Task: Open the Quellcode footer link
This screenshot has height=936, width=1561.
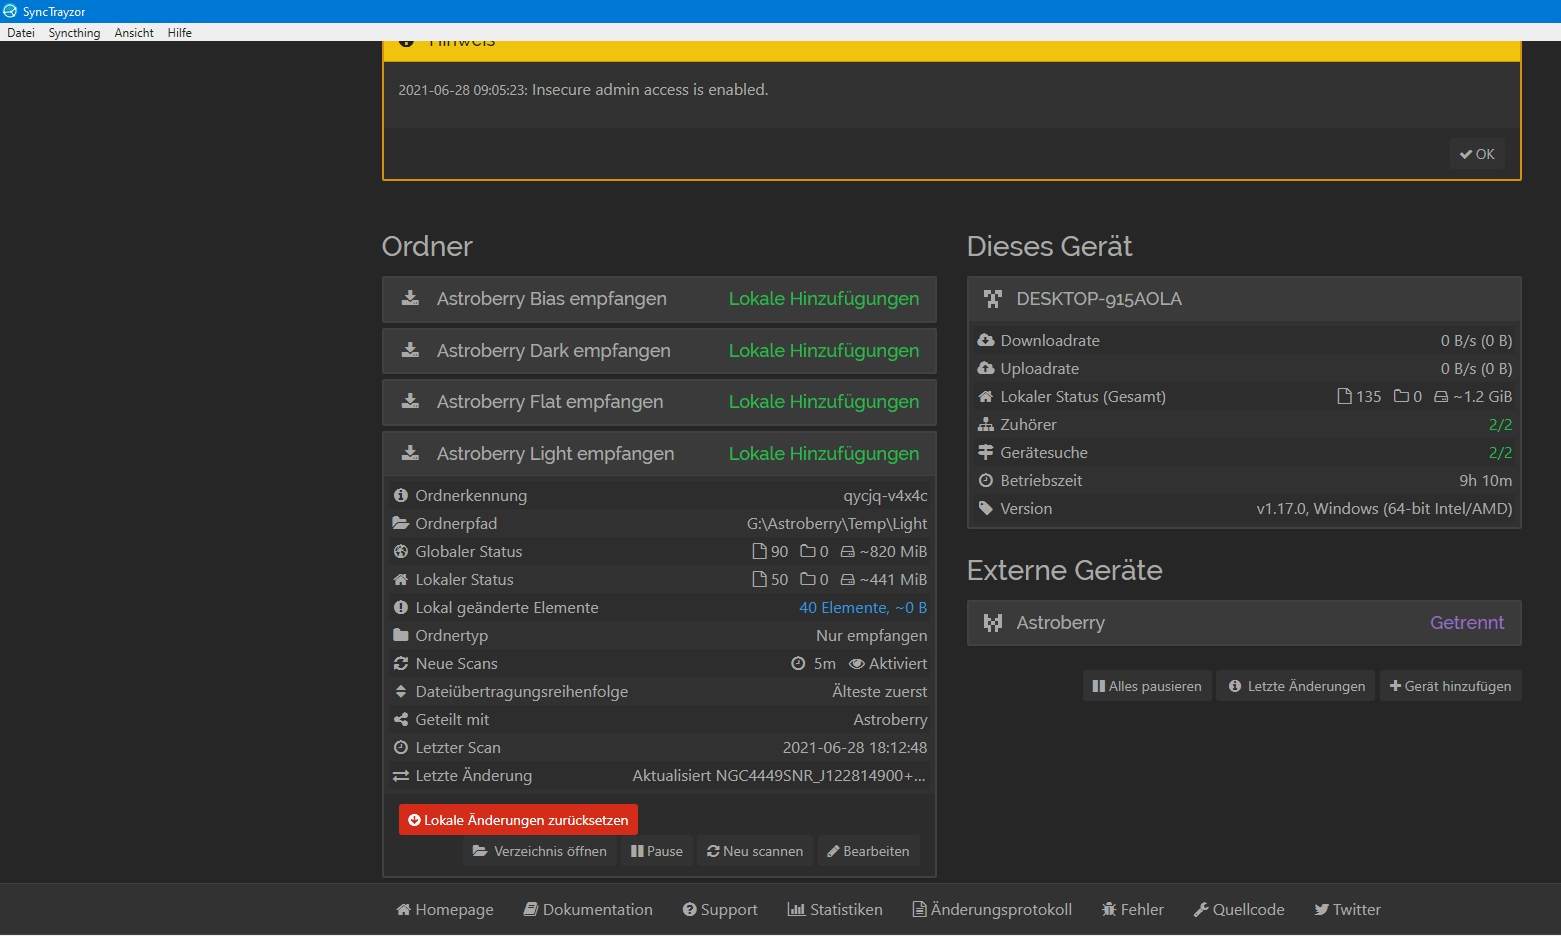Action: (x=1239, y=909)
